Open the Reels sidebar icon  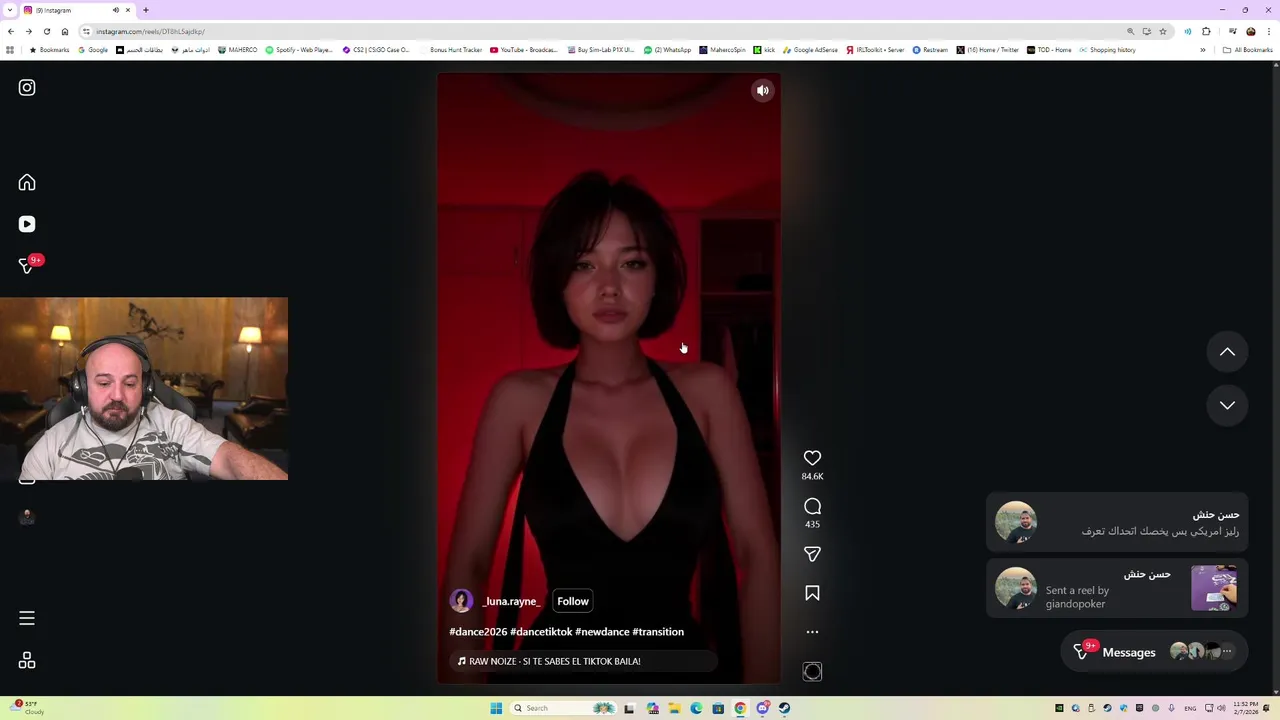[27, 224]
